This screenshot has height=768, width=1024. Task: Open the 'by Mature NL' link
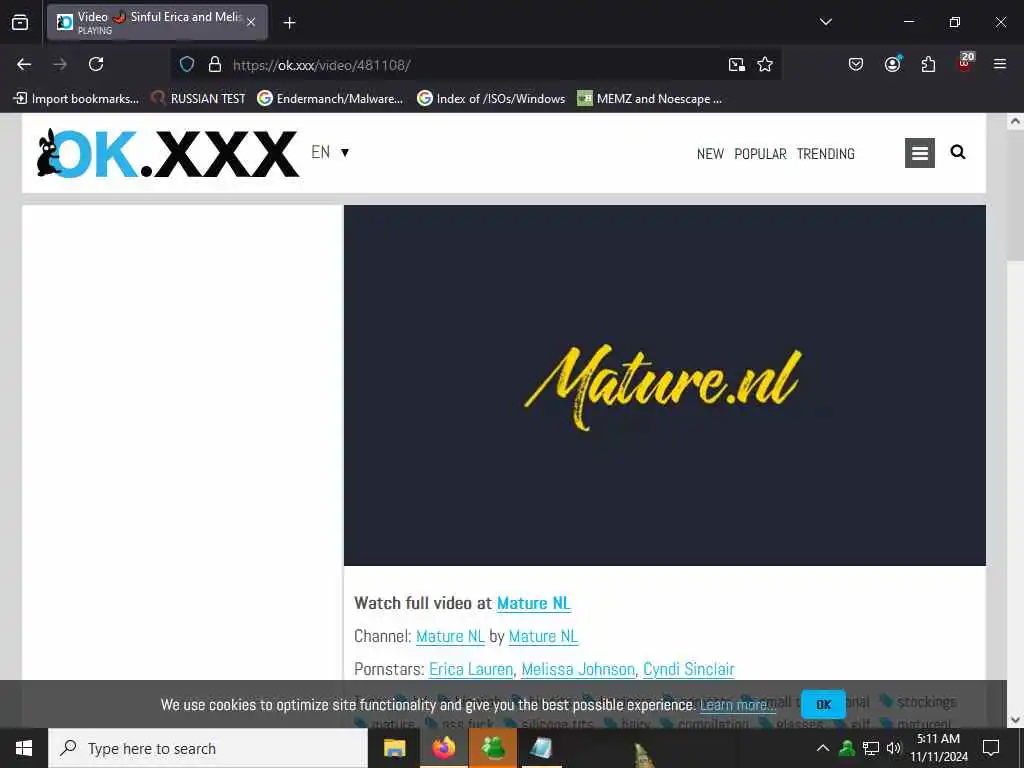click(543, 636)
